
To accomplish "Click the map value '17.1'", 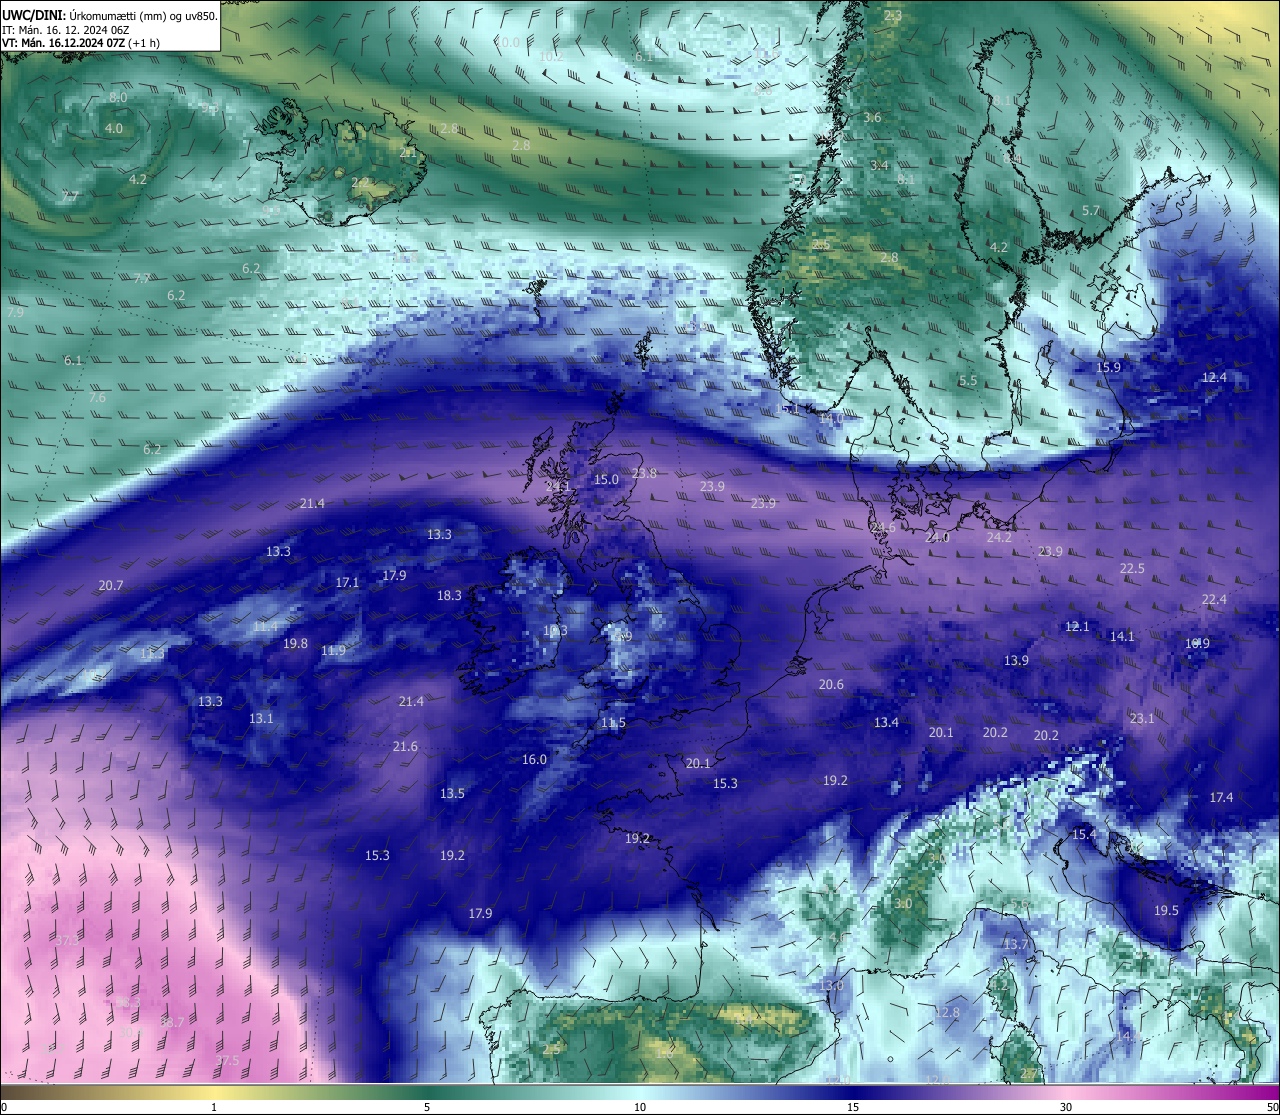I will (347, 582).
